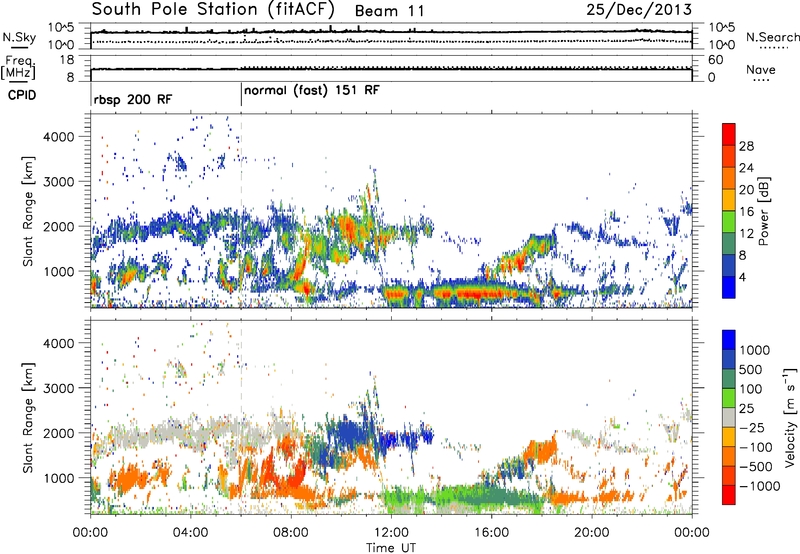Click the 'Nave' legend label
This screenshot has height=554, width=800.
point(761,69)
